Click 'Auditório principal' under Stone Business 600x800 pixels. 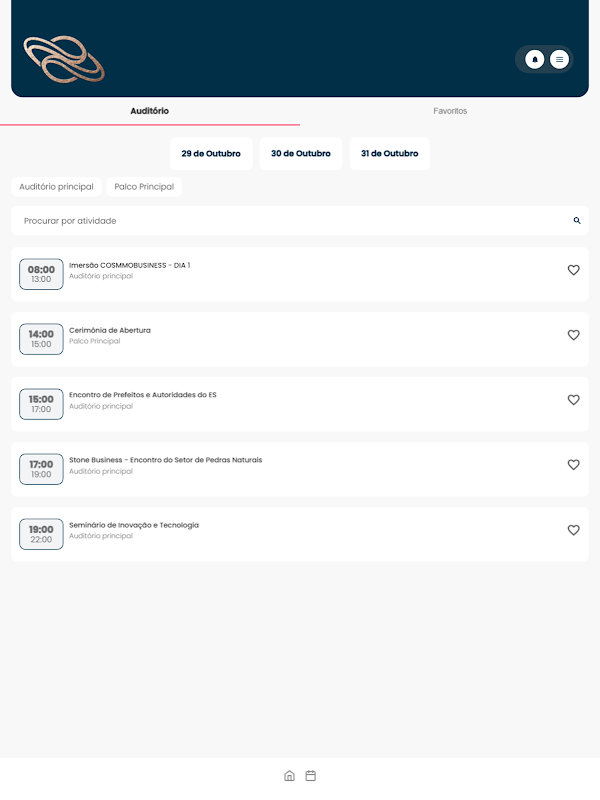[x=101, y=471]
